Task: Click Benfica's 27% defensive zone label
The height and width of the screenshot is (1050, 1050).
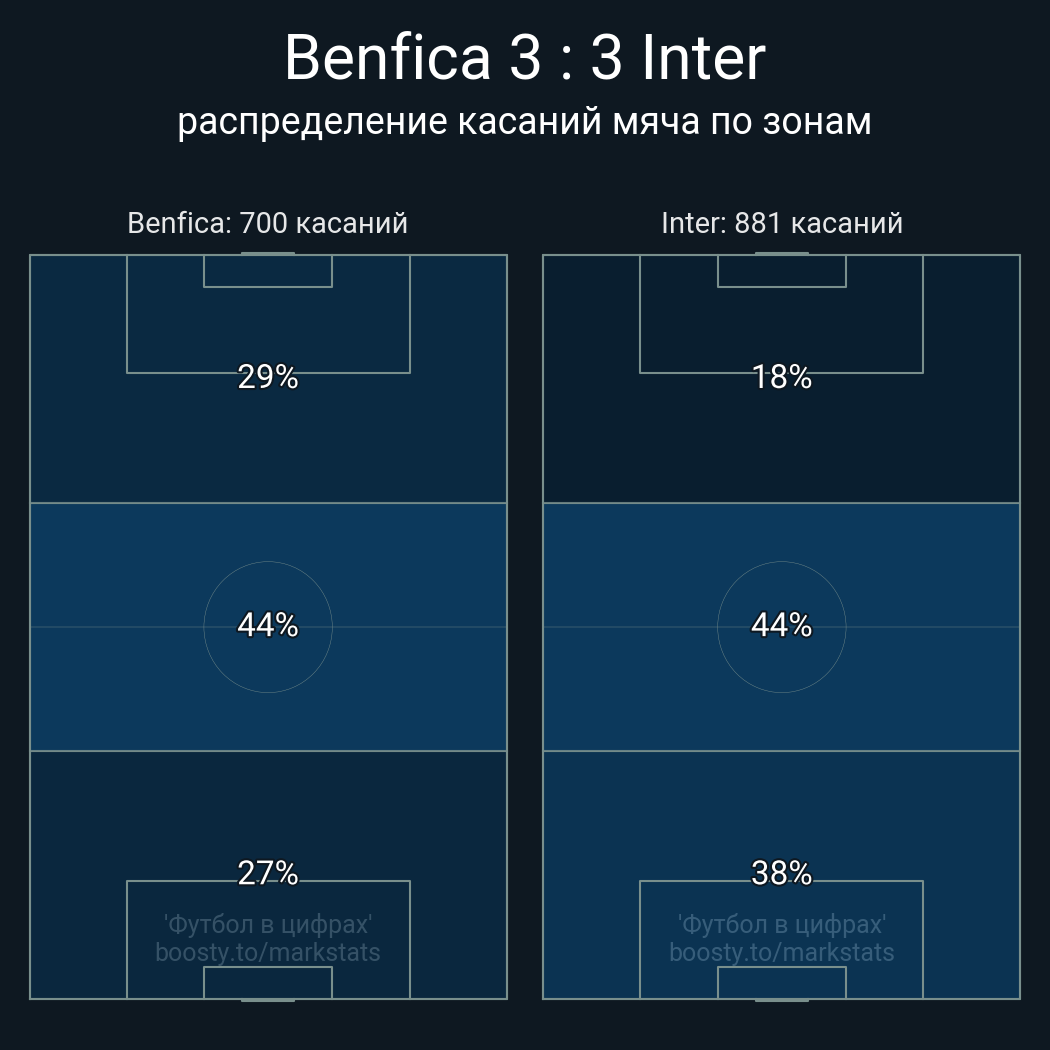Action: coord(267,873)
